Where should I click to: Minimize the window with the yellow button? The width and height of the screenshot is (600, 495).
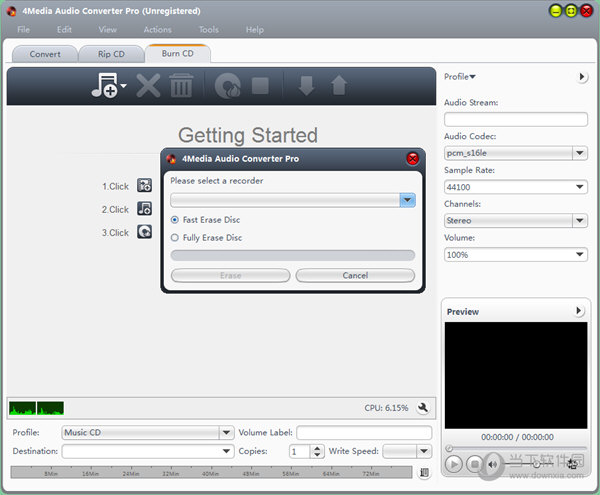pos(556,11)
